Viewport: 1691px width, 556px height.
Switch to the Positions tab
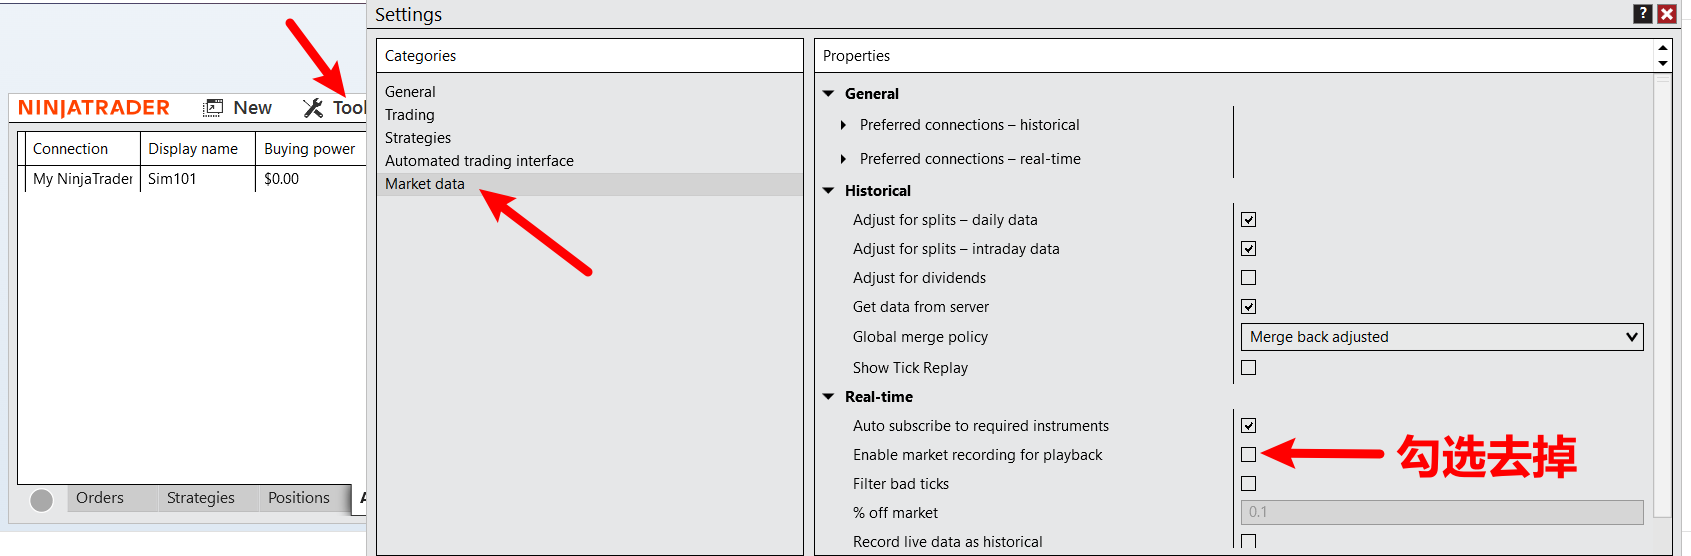pyautogui.click(x=298, y=498)
